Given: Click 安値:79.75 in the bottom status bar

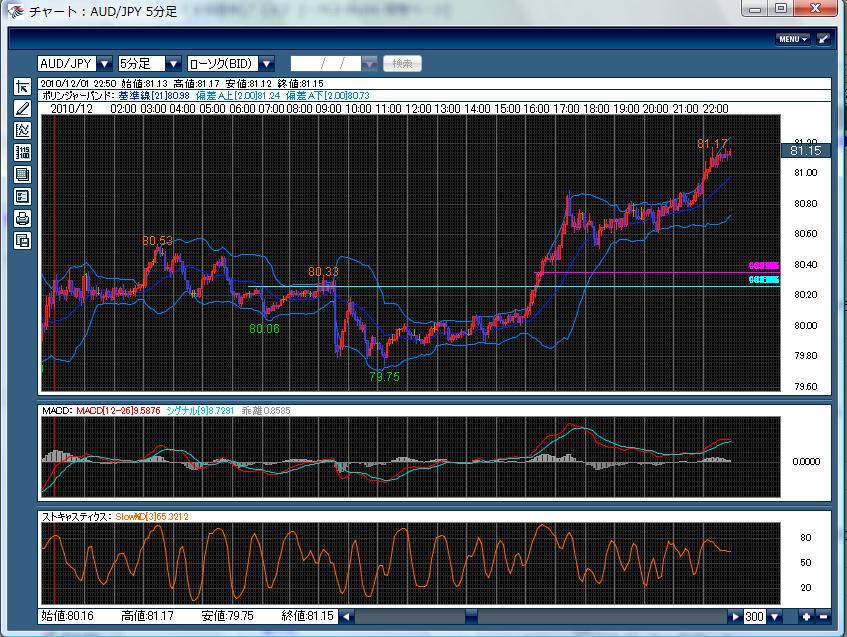Looking at the screenshot, I should (x=227, y=616).
